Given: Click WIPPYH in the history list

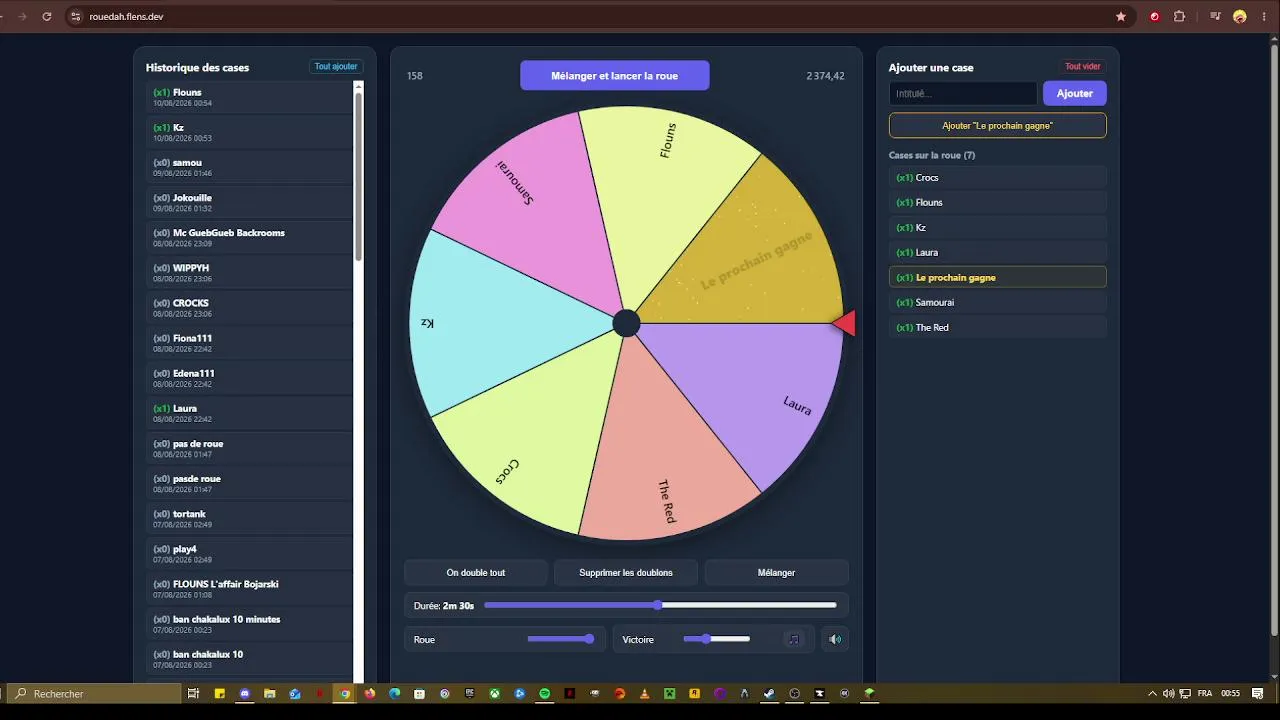Looking at the screenshot, I should tap(249, 273).
